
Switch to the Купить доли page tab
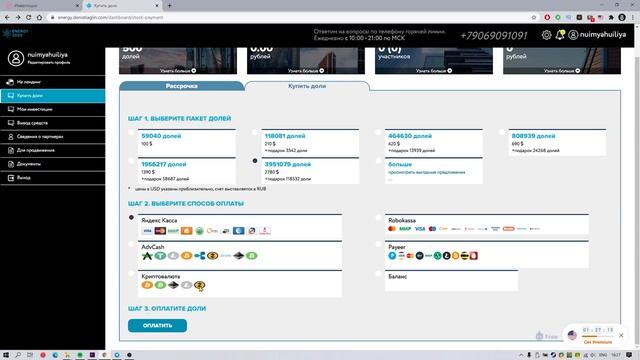(x=307, y=86)
